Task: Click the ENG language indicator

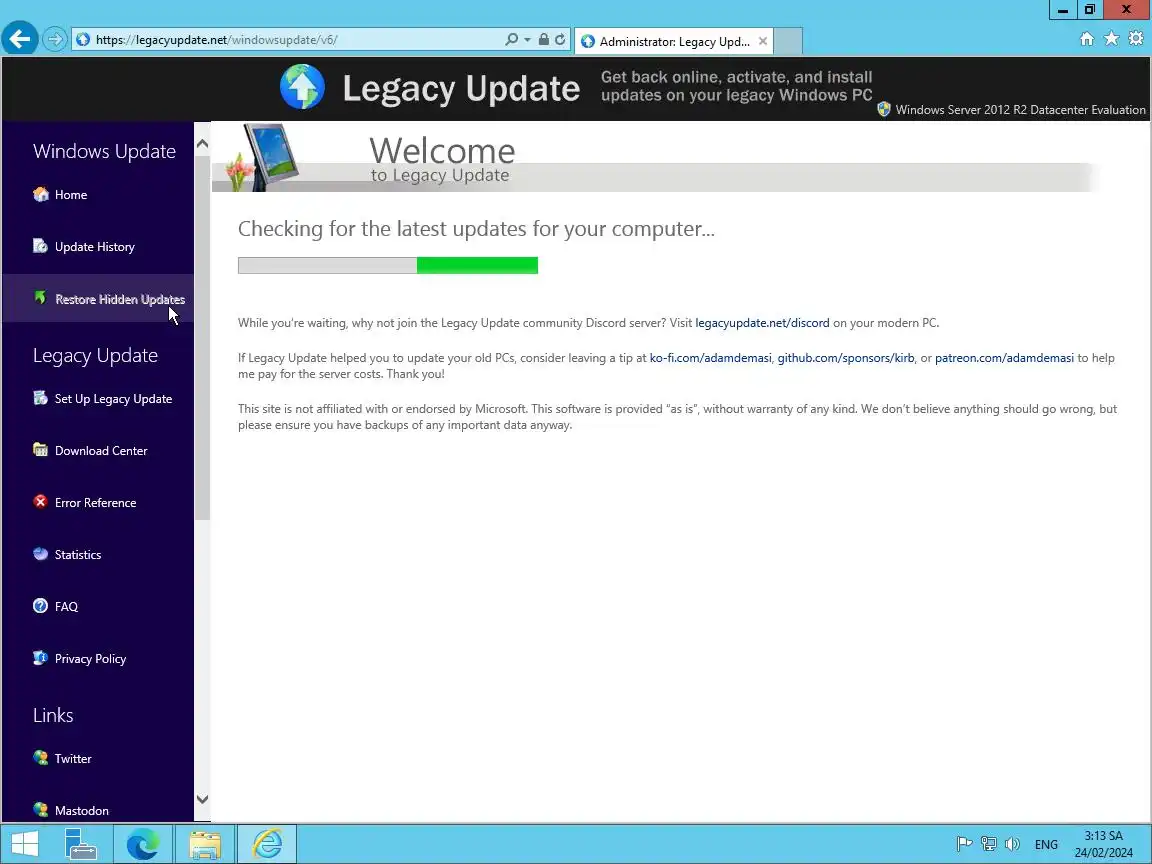Action: (x=1046, y=844)
